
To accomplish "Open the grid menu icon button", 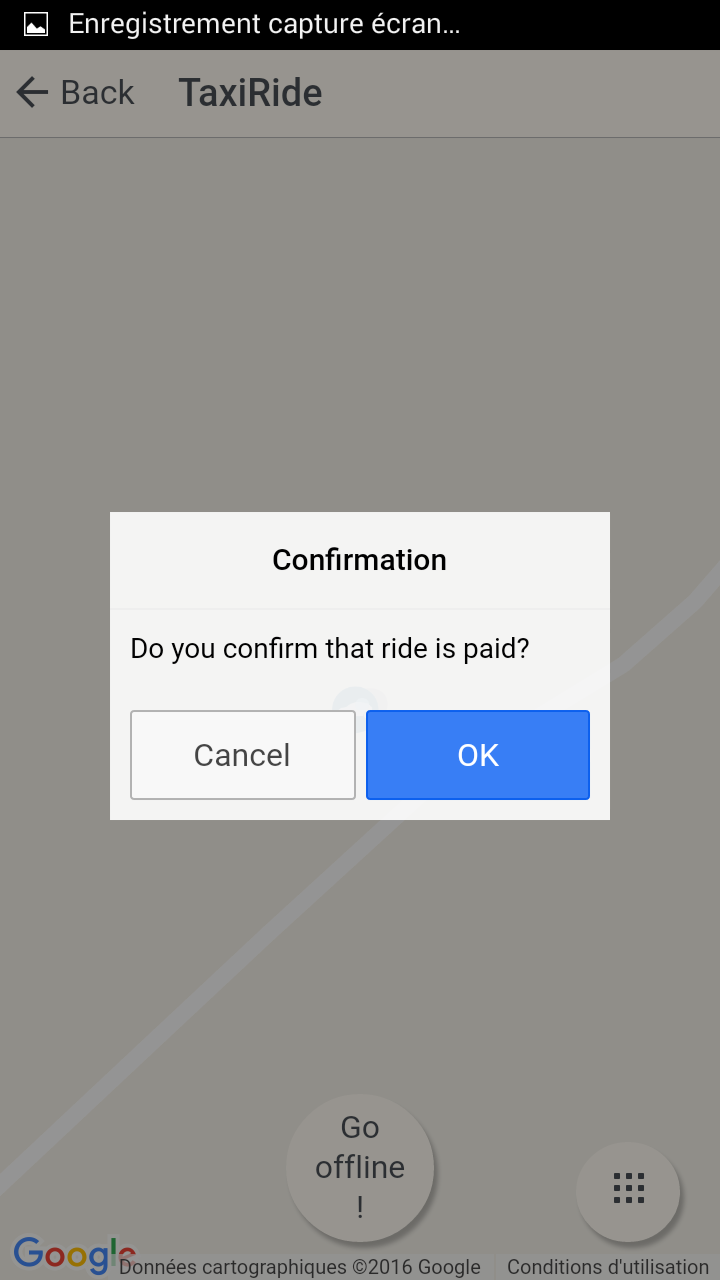I will 628,1190.
